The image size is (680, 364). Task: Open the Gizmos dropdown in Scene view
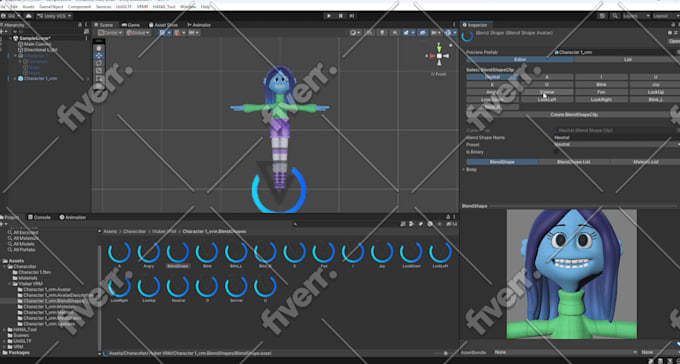point(450,33)
